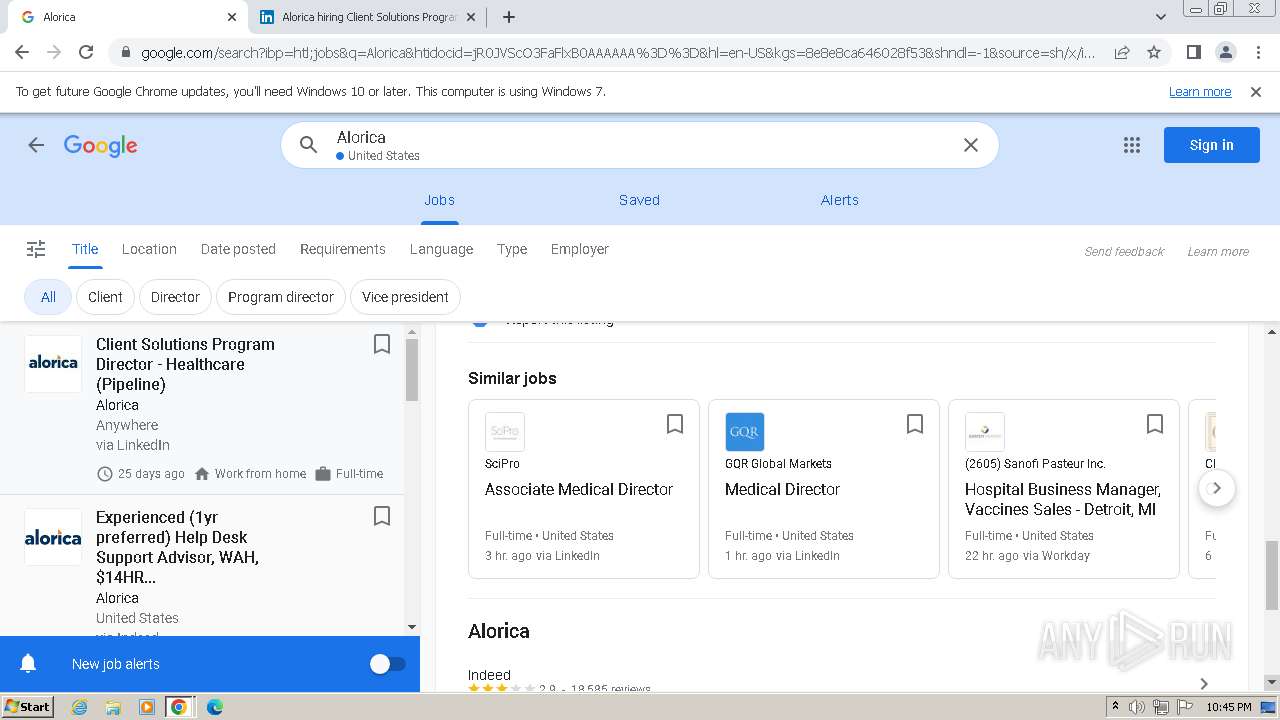This screenshot has height=720, width=1280.
Task: Click the Learn more link near feedback
Action: click(x=1218, y=252)
